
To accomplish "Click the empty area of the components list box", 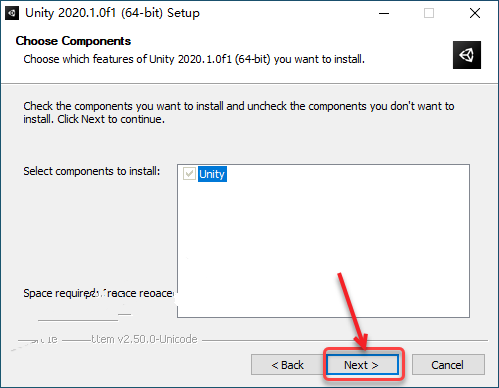I will tap(323, 250).
